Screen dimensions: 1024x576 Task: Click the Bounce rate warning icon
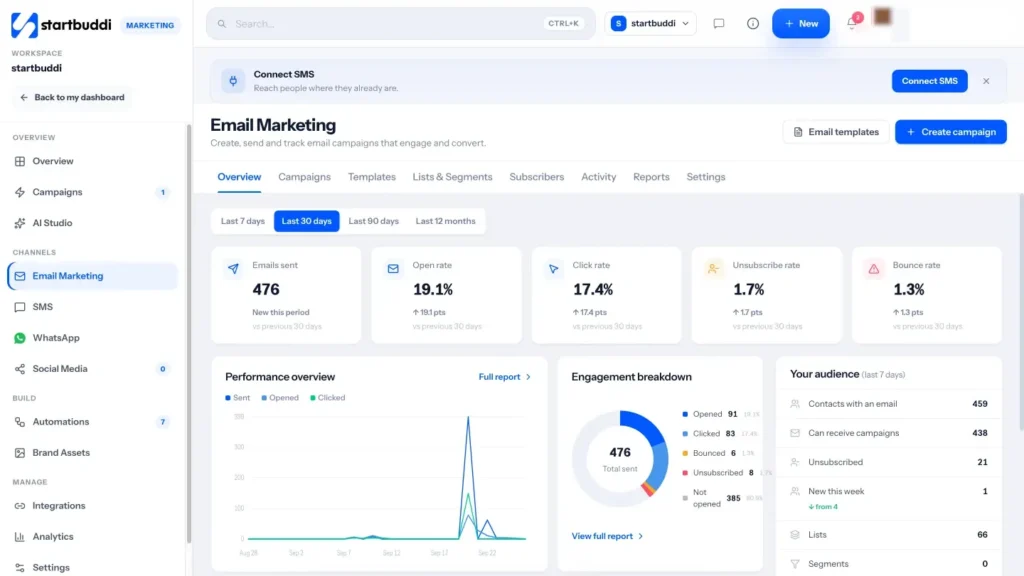point(874,268)
